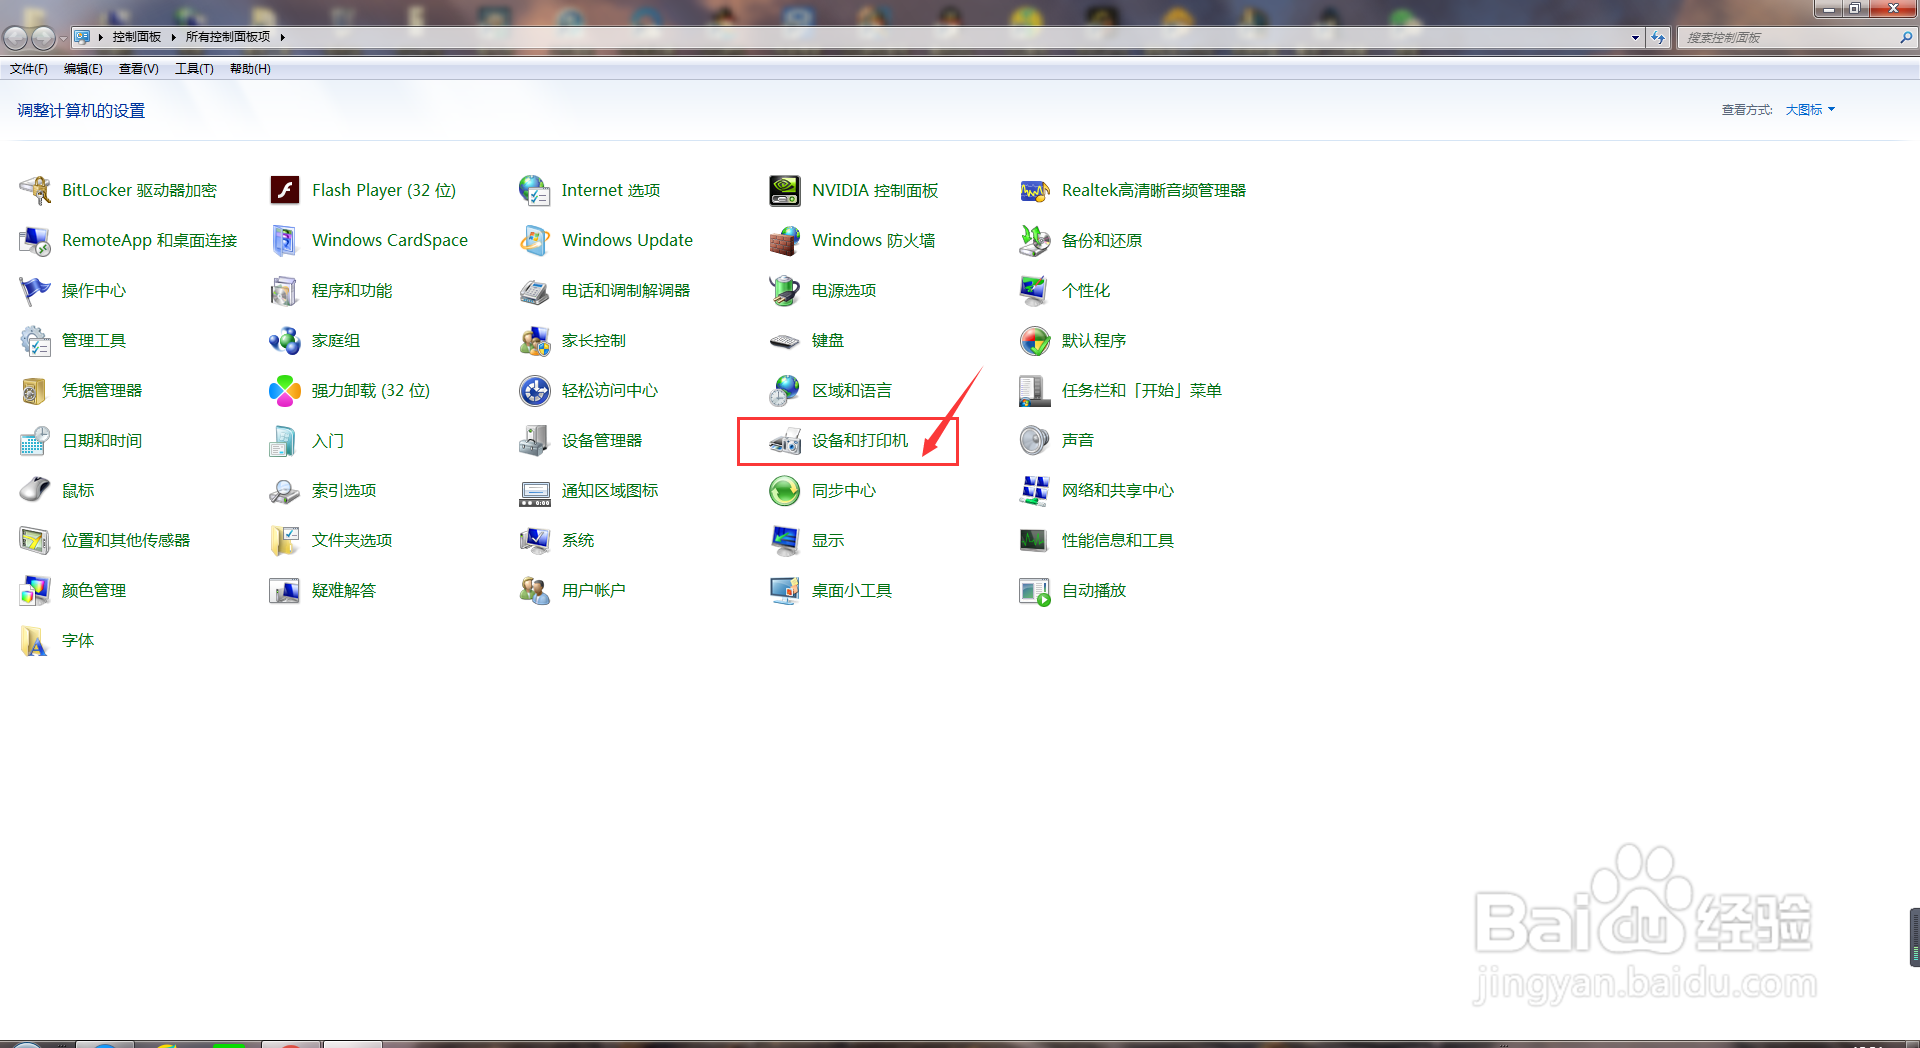This screenshot has height=1048, width=1920.
Task: Open the 颜色管理 icon
Action: click(x=35, y=590)
